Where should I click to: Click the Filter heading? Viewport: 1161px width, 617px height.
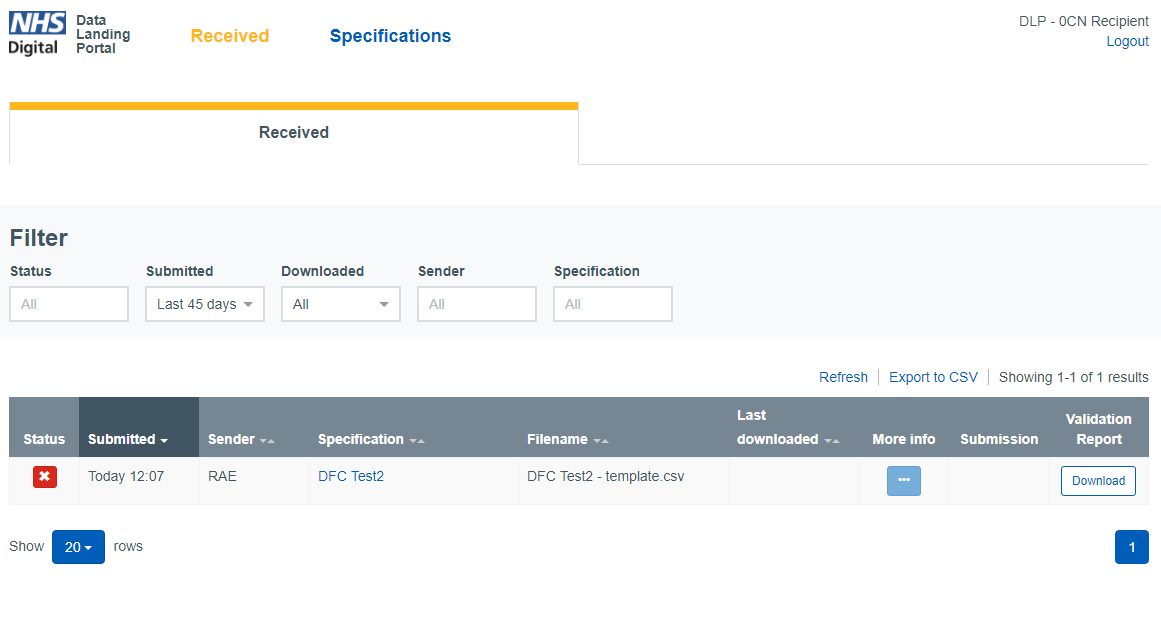pos(39,238)
